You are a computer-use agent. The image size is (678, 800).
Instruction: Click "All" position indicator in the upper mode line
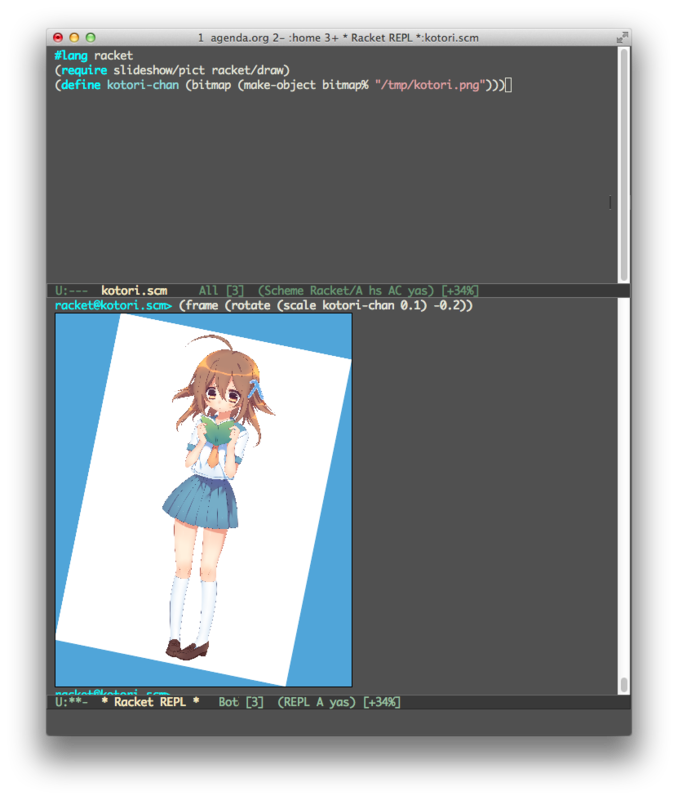tap(208, 291)
